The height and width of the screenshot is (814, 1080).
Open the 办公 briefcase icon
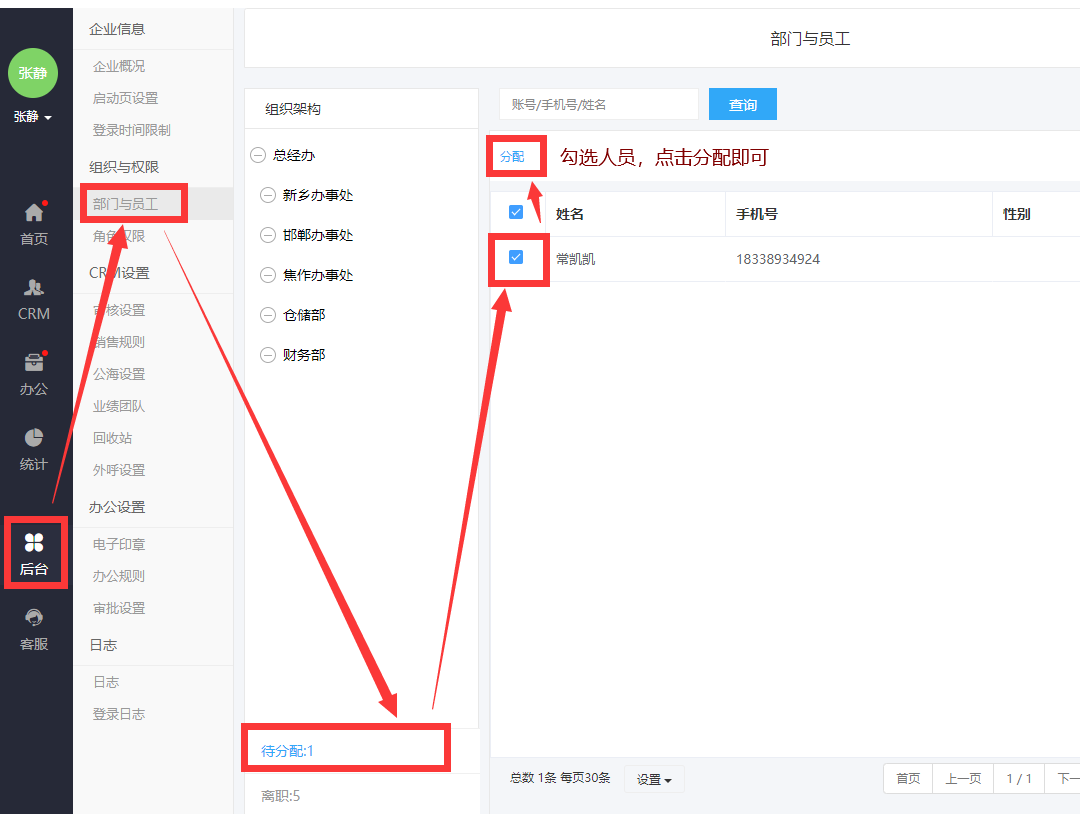click(x=34, y=362)
